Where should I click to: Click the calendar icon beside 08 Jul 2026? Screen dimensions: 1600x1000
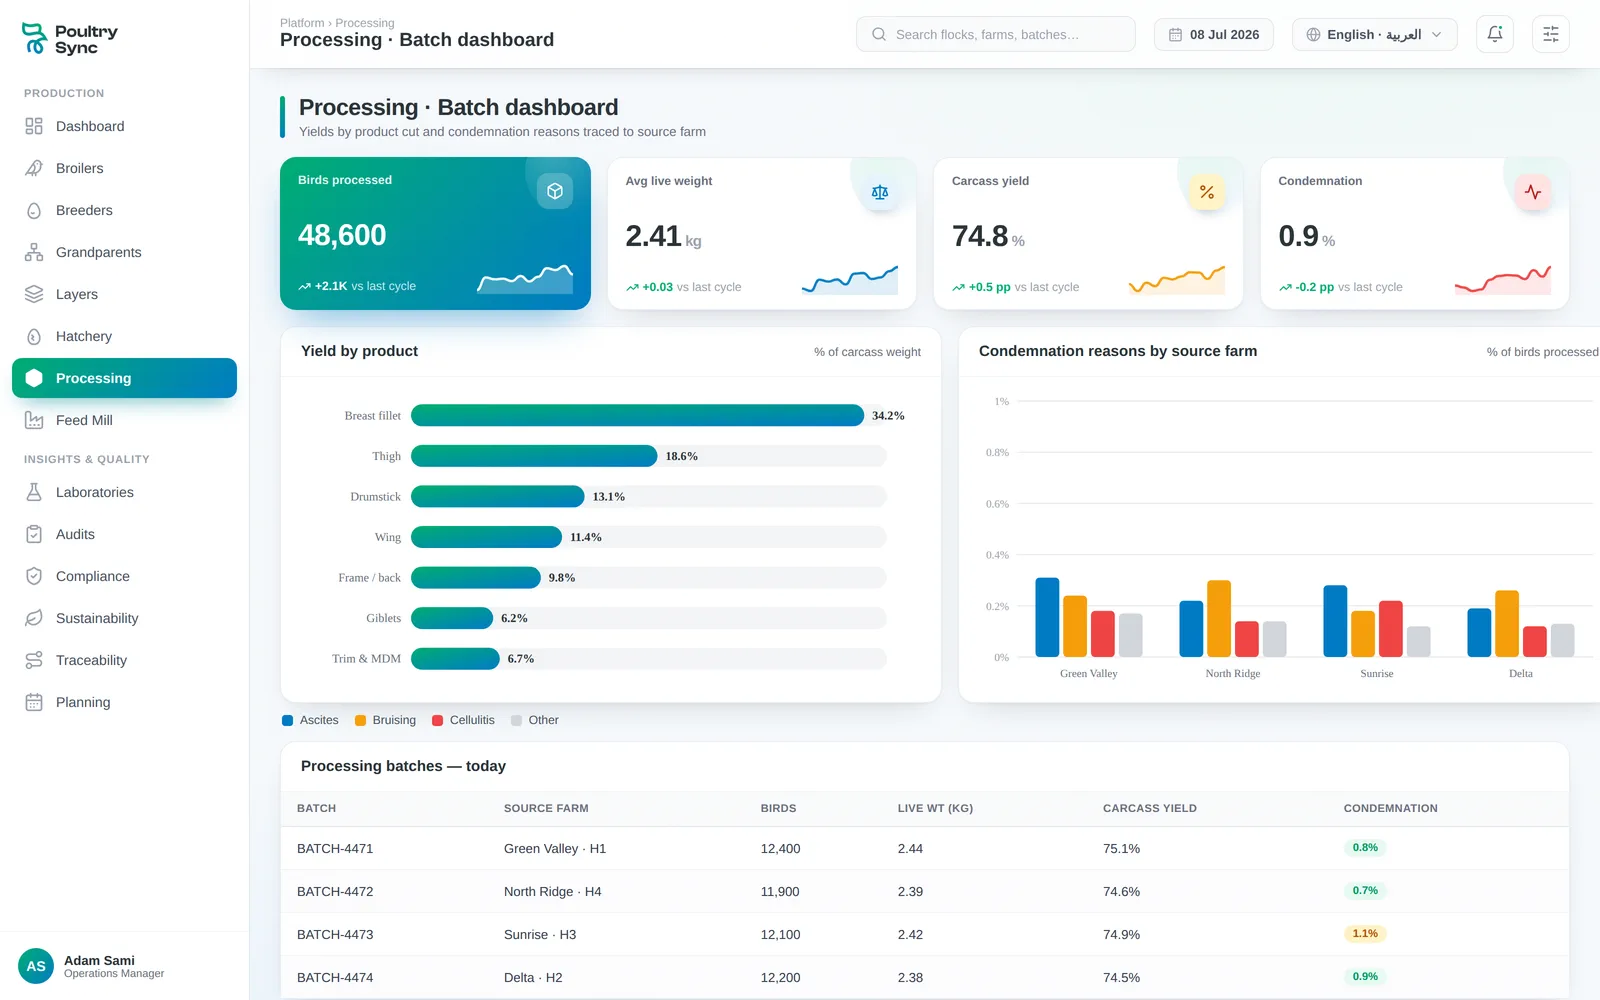click(1176, 34)
